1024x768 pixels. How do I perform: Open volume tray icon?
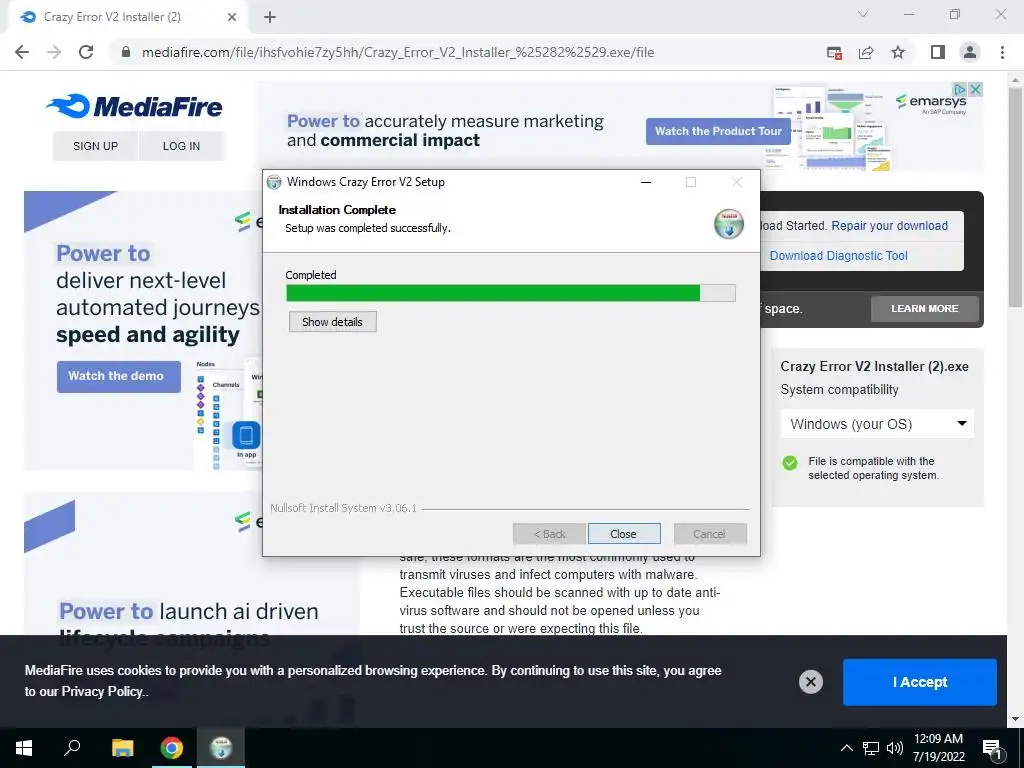coord(895,748)
